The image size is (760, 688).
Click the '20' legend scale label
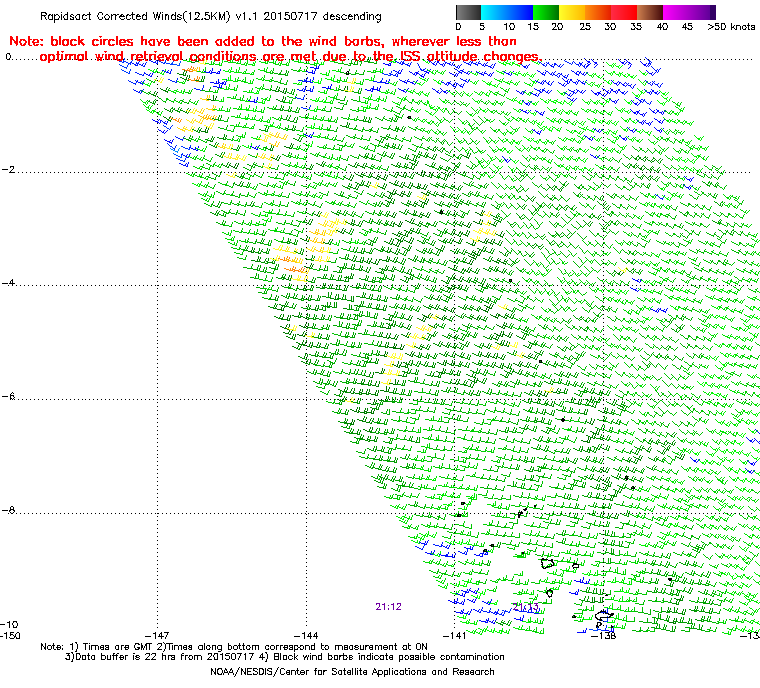click(557, 27)
